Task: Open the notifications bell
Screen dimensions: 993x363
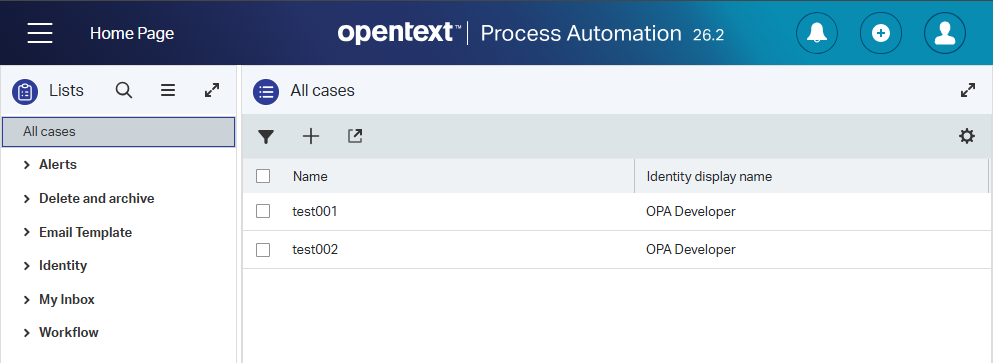Action: click(x=816, y=32)
